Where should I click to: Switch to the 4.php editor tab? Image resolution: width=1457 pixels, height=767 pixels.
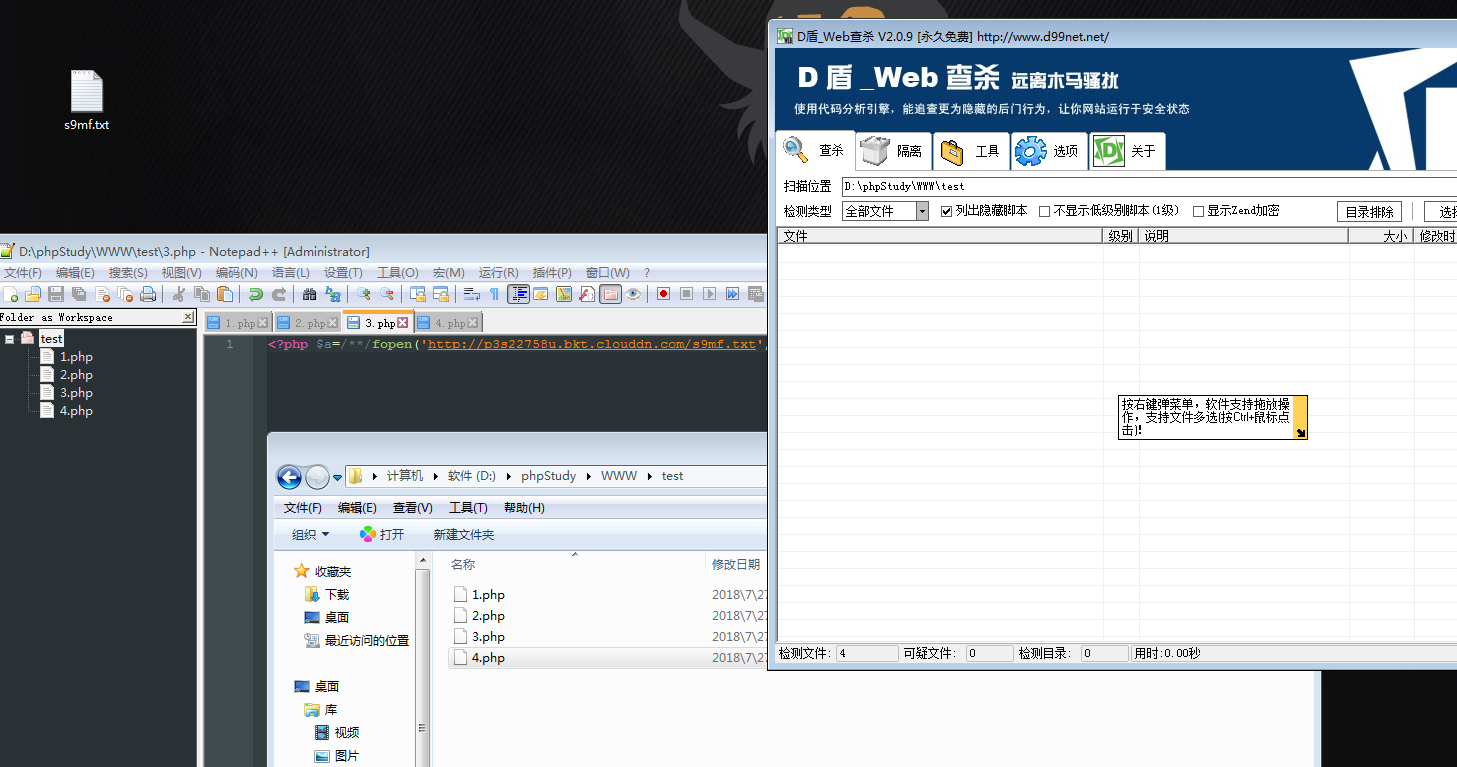tap(448, 323)
